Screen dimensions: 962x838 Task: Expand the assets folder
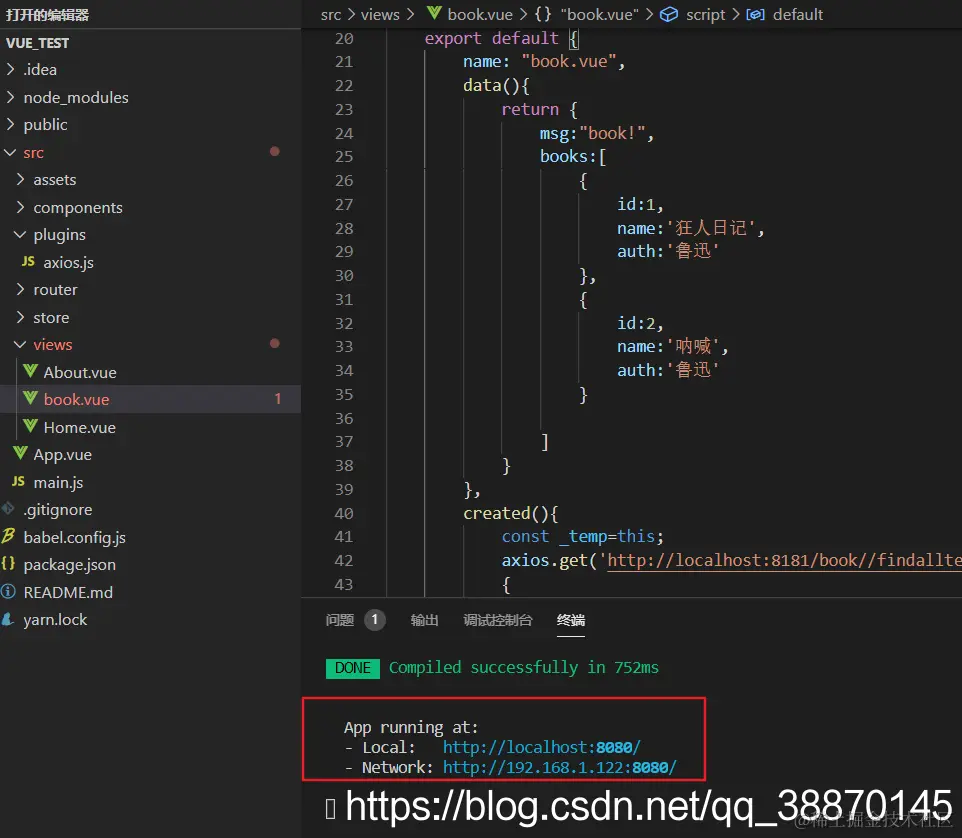point(20,179)
